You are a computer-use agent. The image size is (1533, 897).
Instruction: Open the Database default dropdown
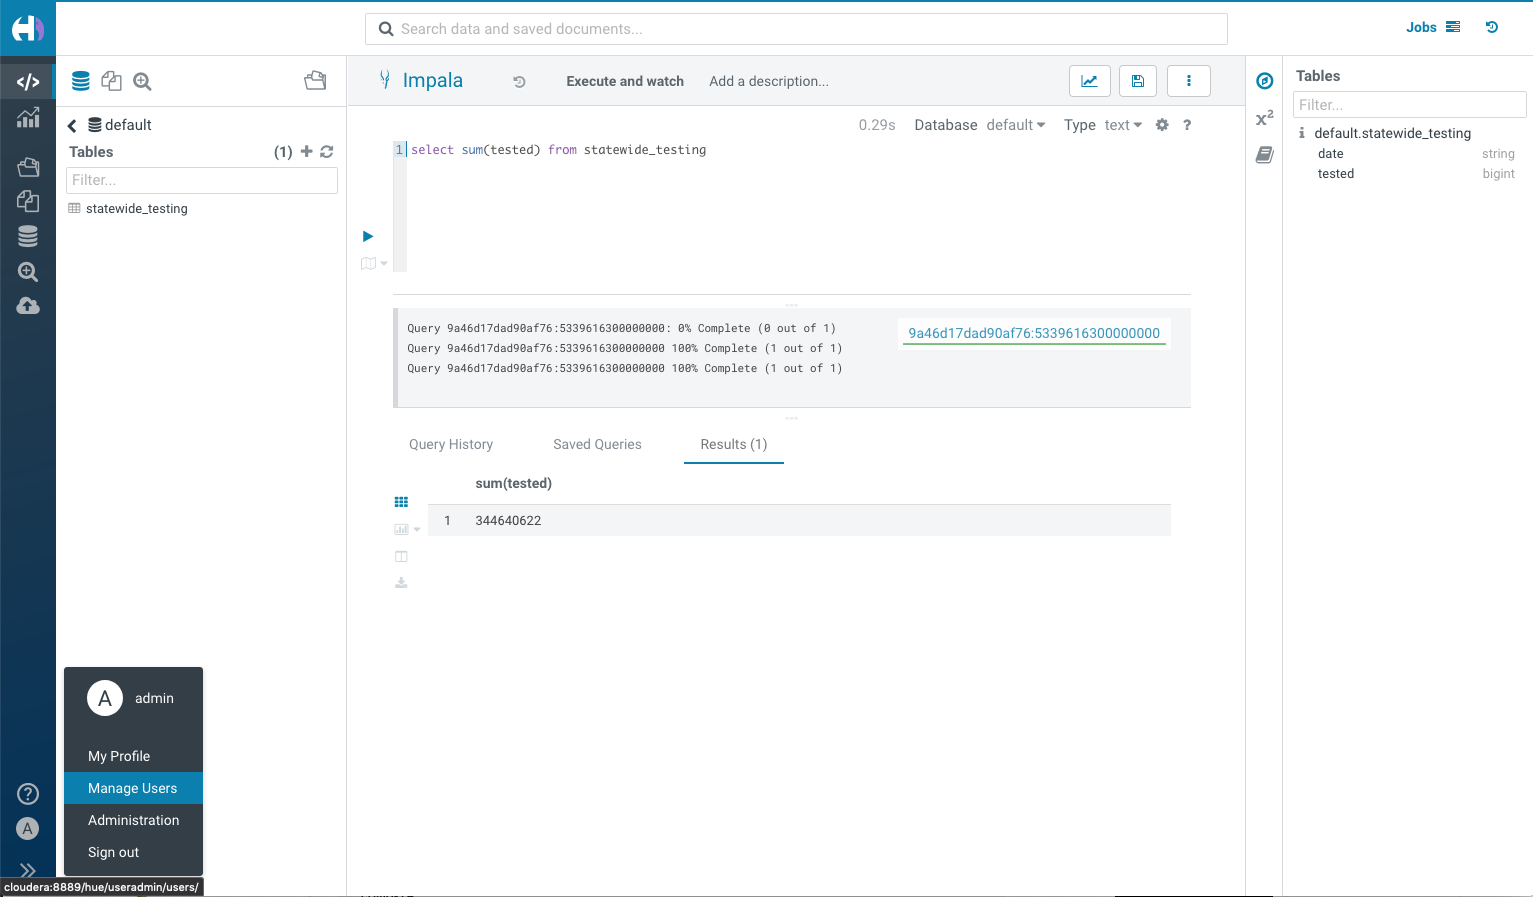tap(1015, 124)
